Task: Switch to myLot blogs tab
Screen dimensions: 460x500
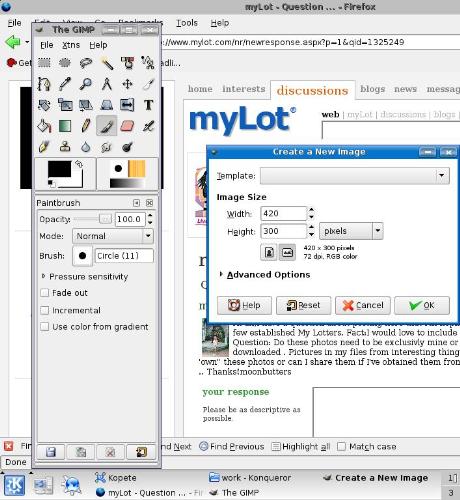Action: pos(373,89)
